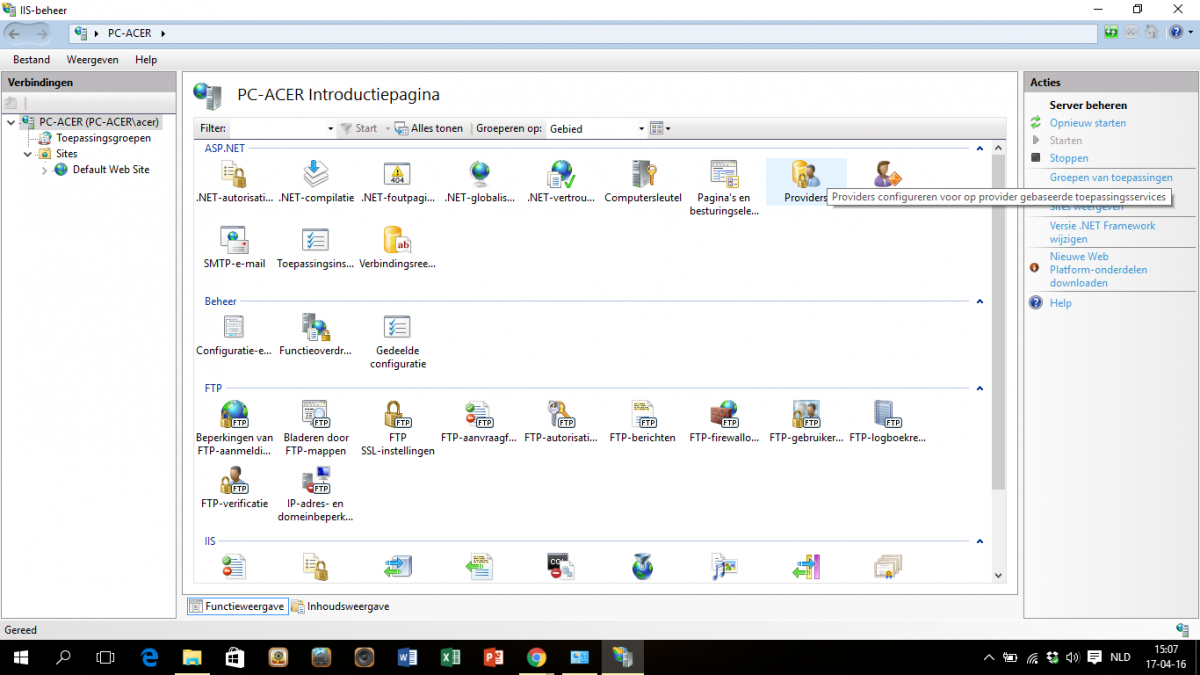The width and height of the screenshot is (1200, 675).
Task: Open Word from the taskbar
Action: [x=407, y=657]
